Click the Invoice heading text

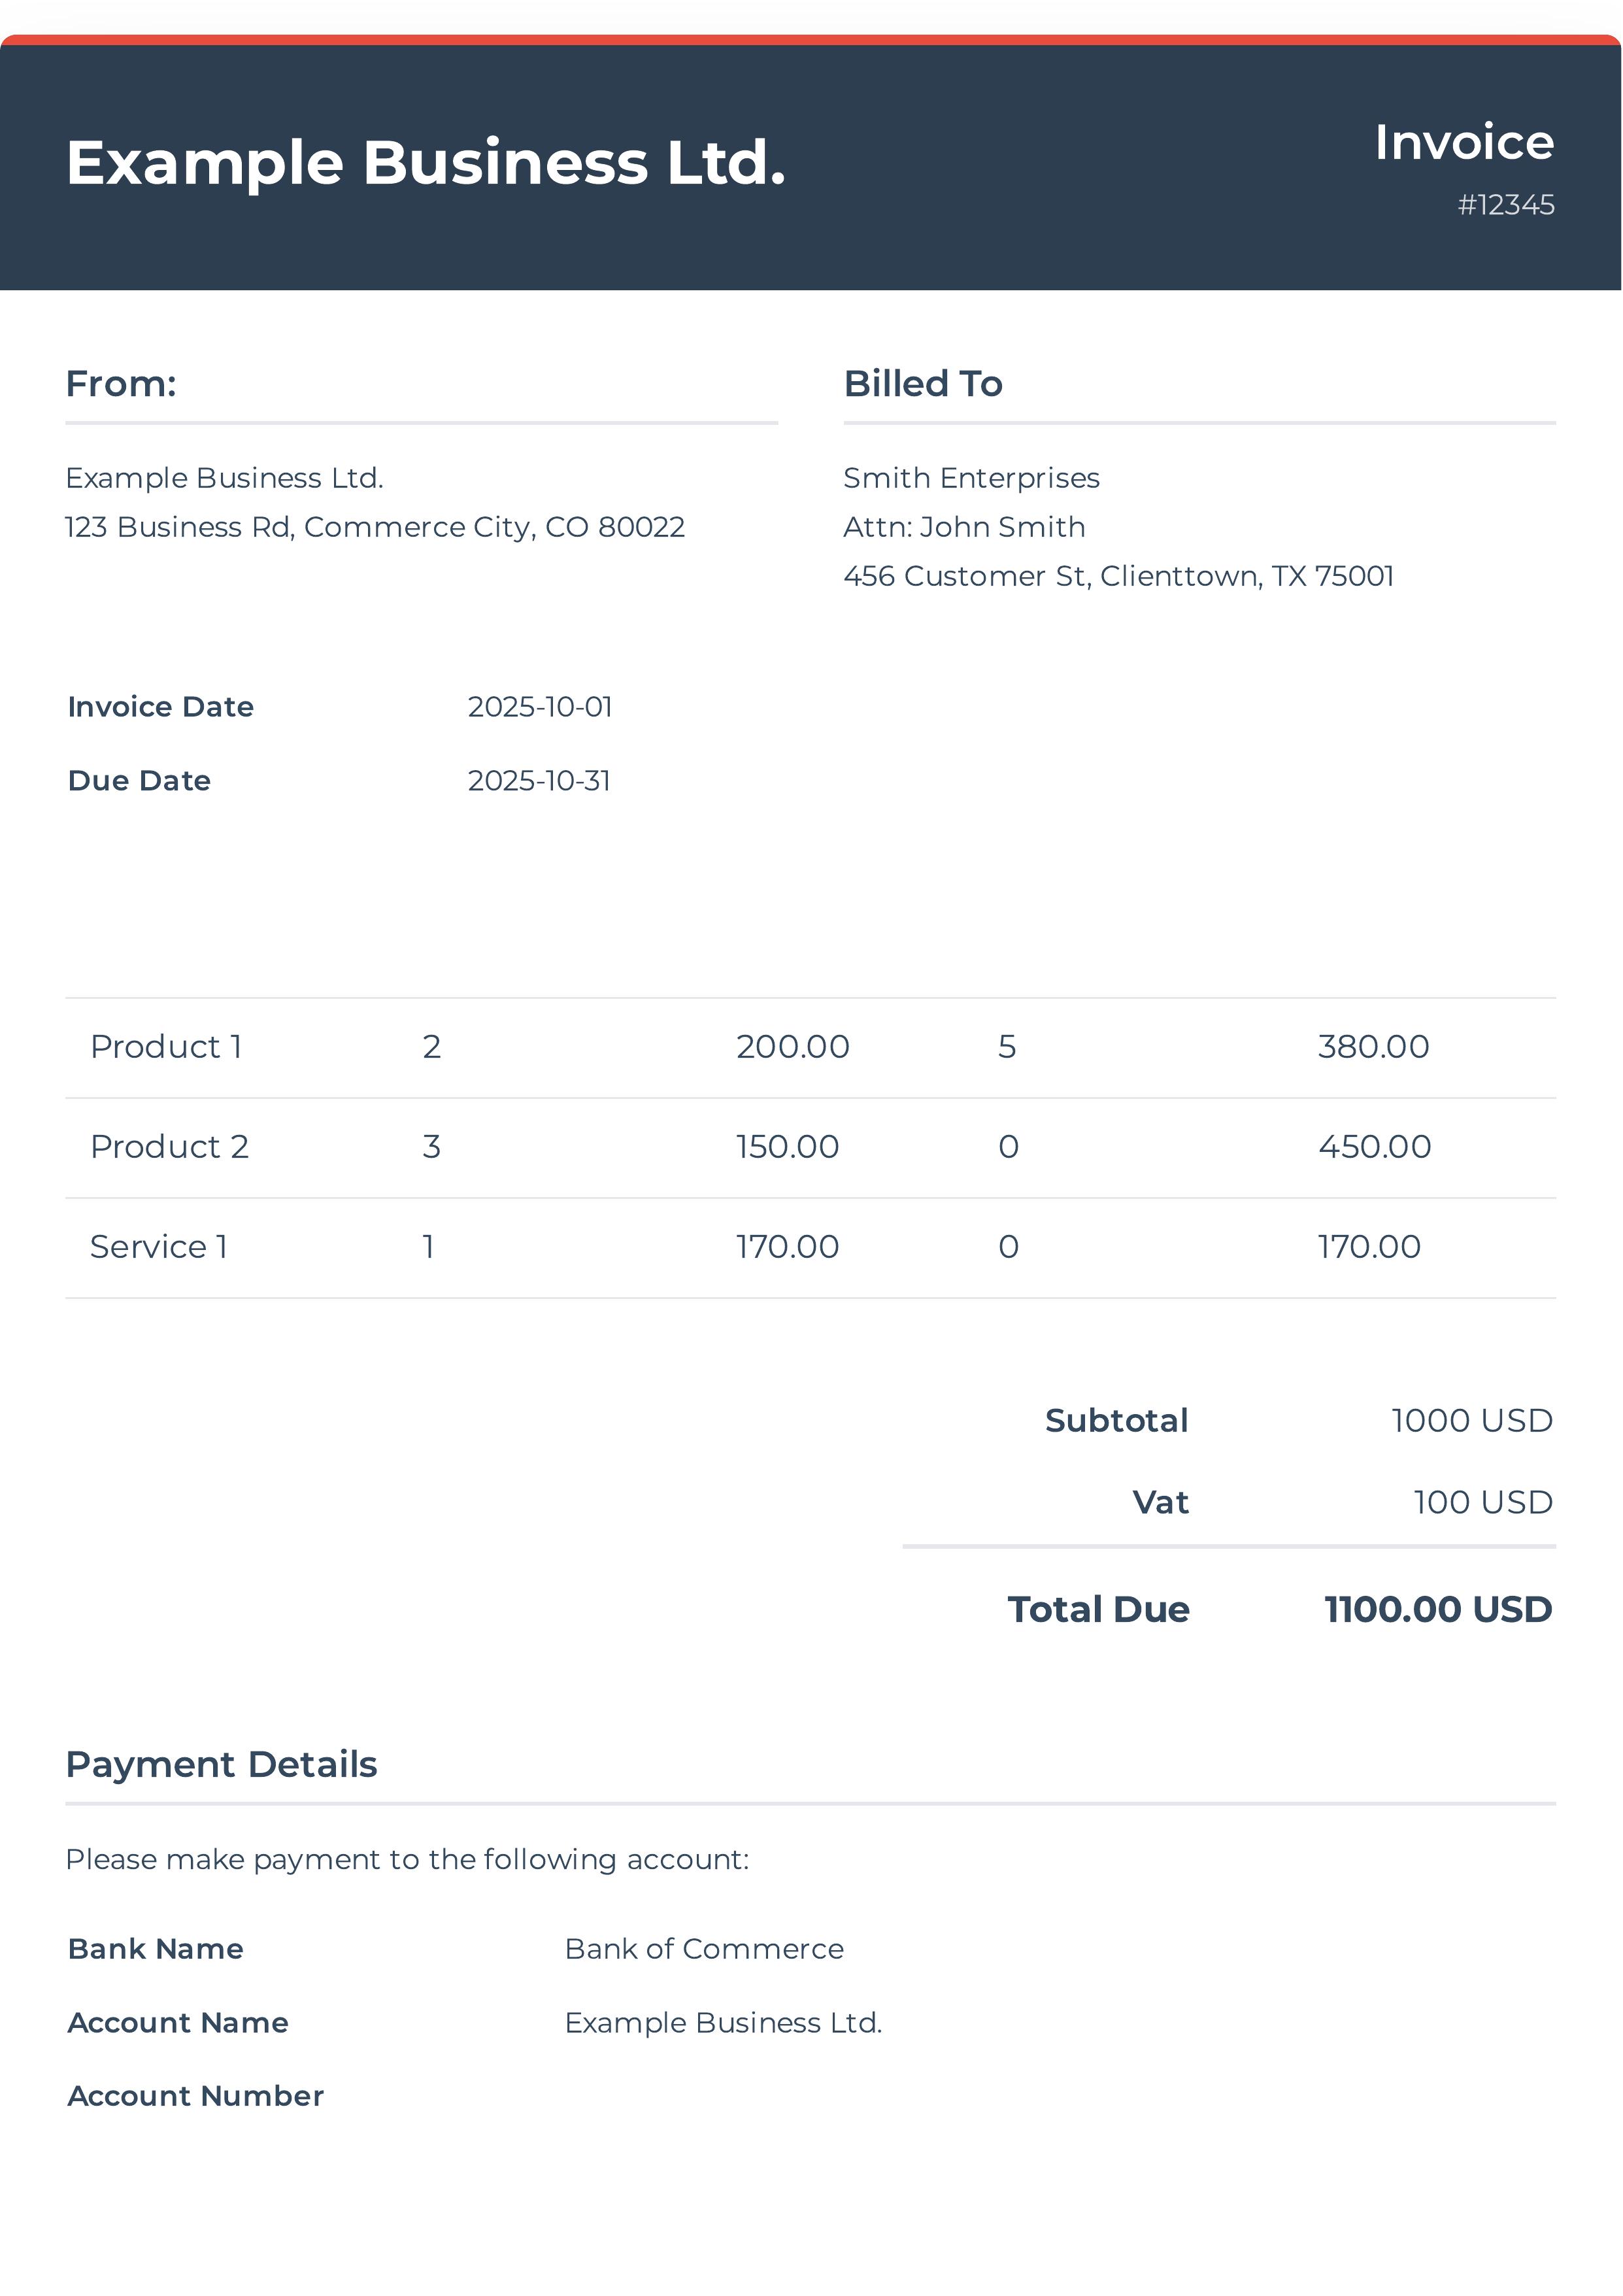[x=1463, y=142]
